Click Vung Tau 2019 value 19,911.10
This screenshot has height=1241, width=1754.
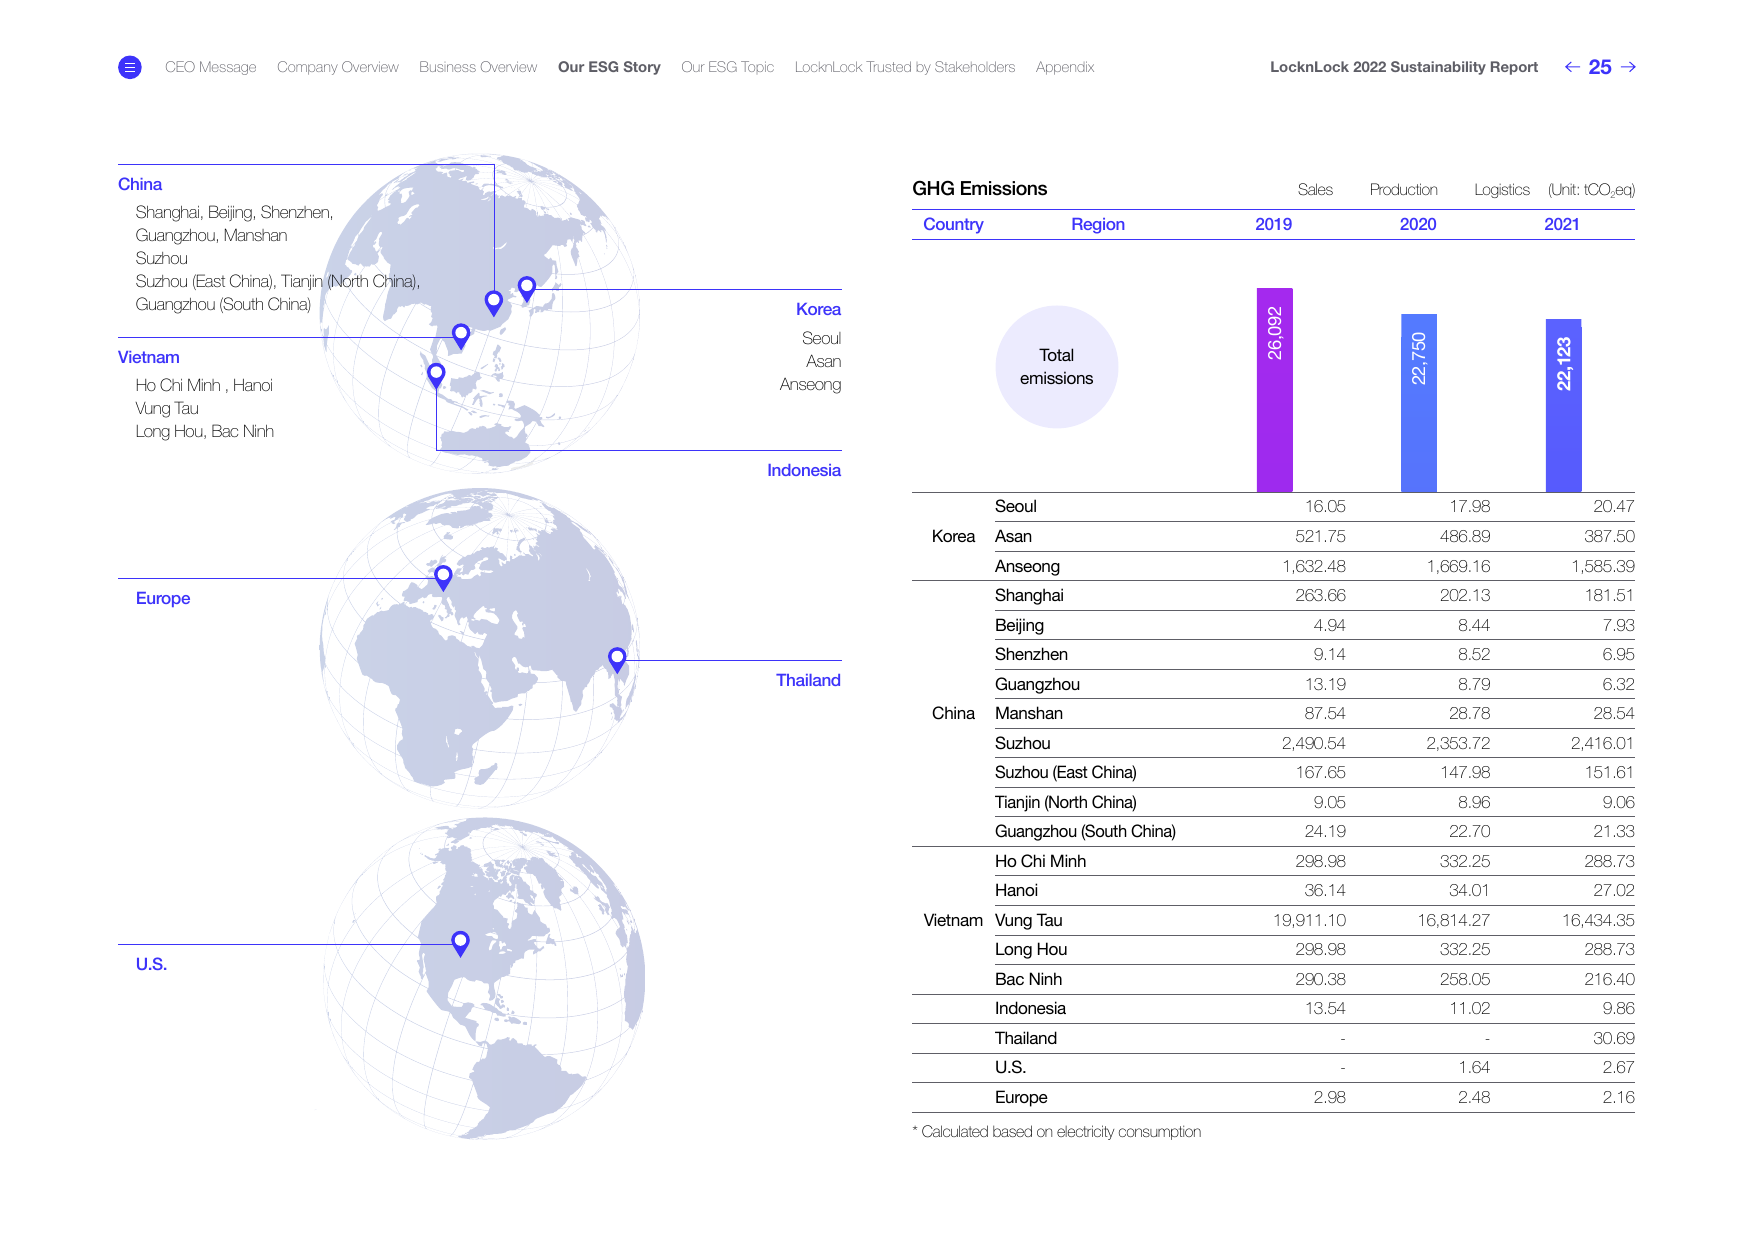(x=1309, y=920)
